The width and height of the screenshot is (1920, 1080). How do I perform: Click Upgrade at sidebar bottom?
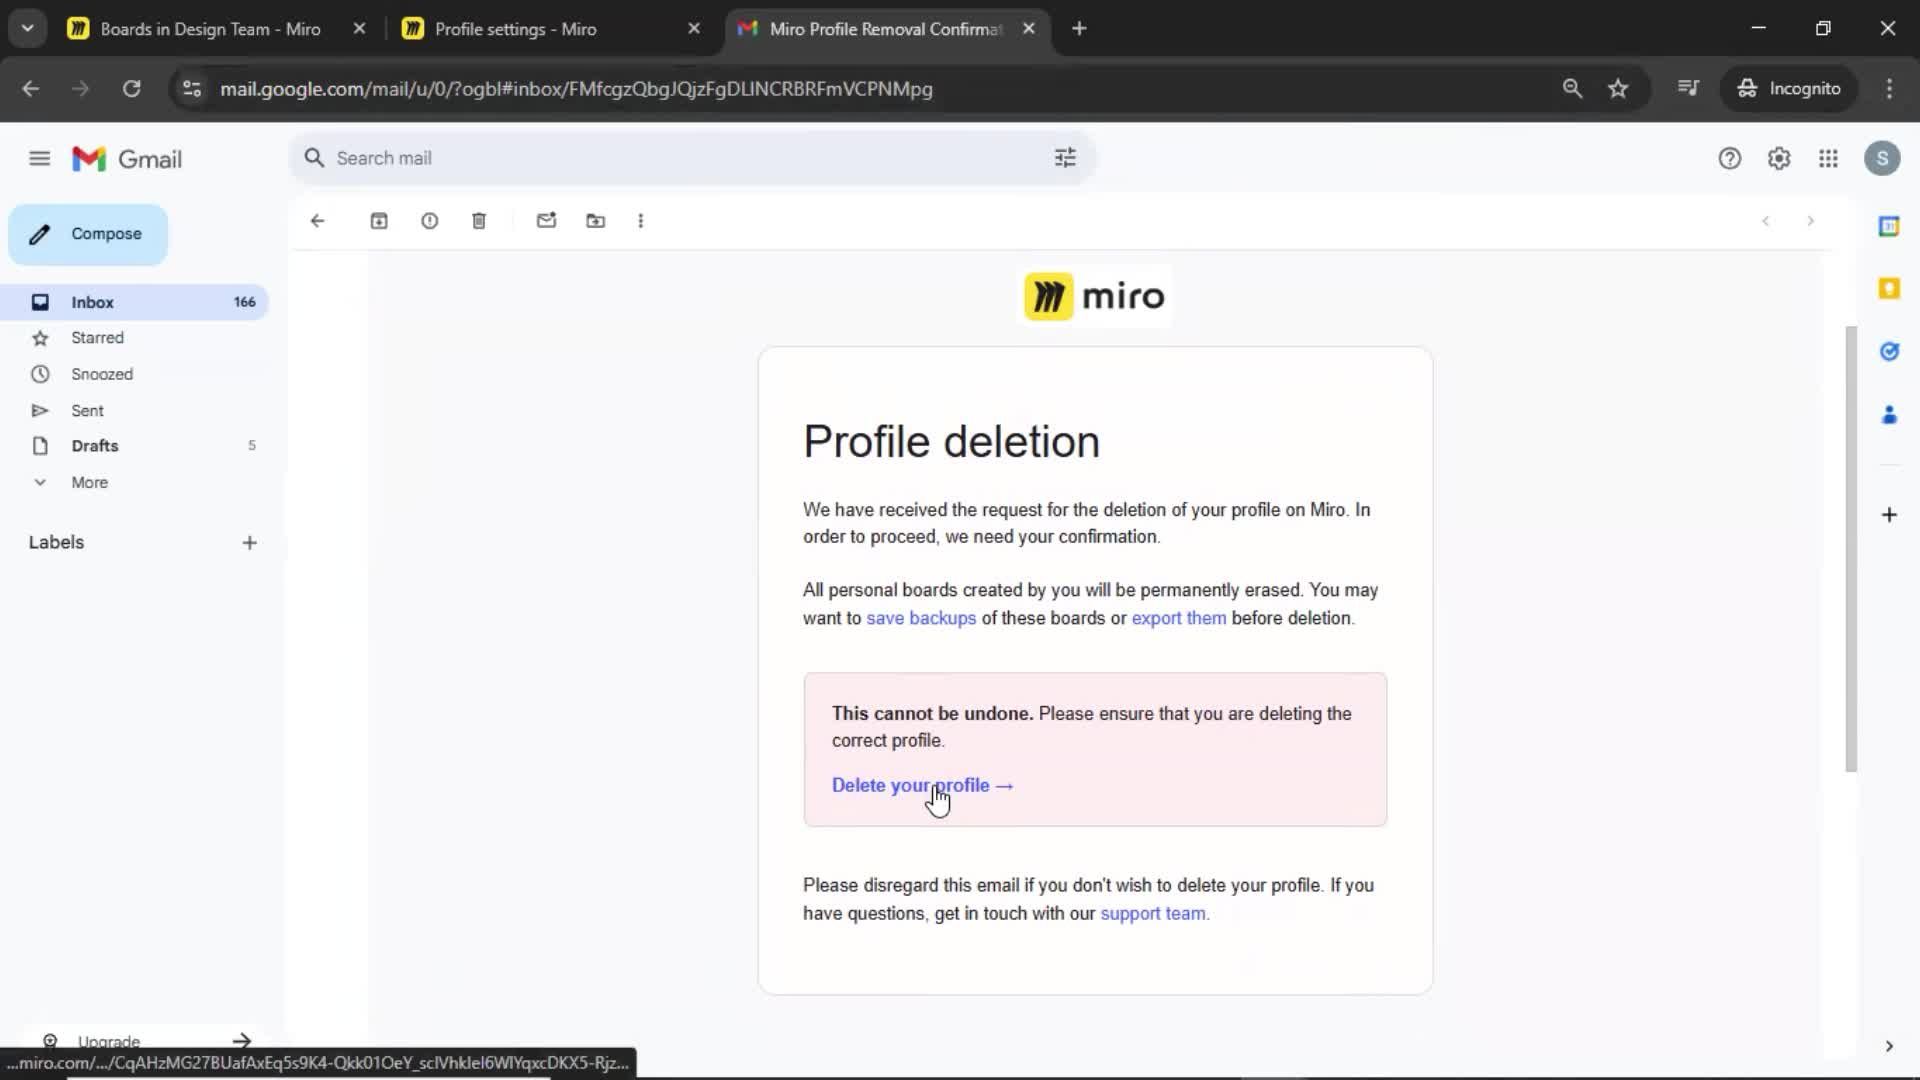109,1041
